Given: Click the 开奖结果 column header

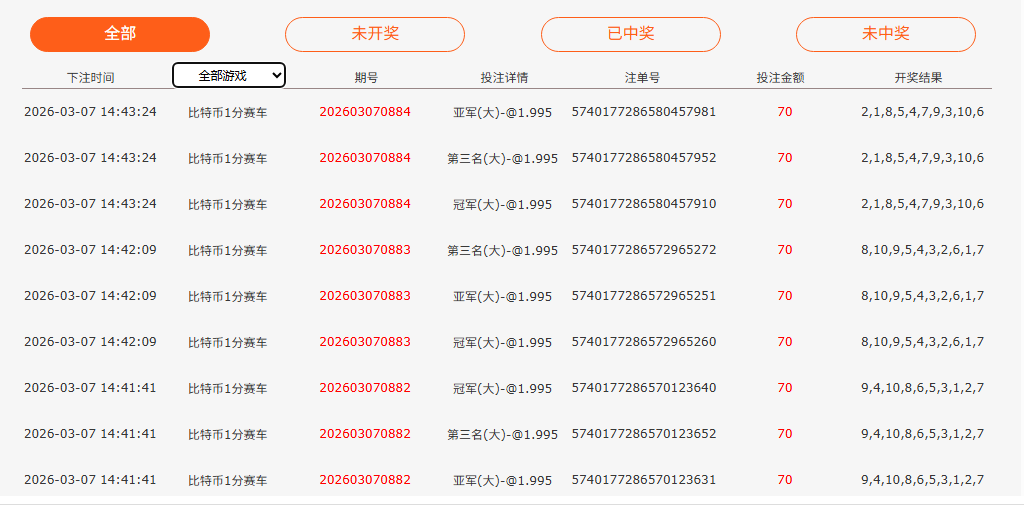Looking at the screenshot, I should point(918,77).
